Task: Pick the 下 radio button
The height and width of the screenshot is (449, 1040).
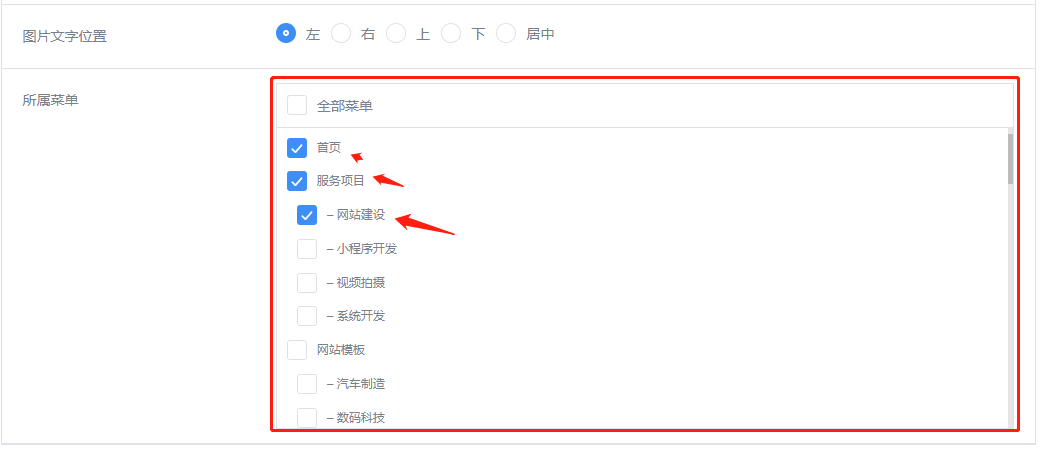Action: click(x=451, y=33)
